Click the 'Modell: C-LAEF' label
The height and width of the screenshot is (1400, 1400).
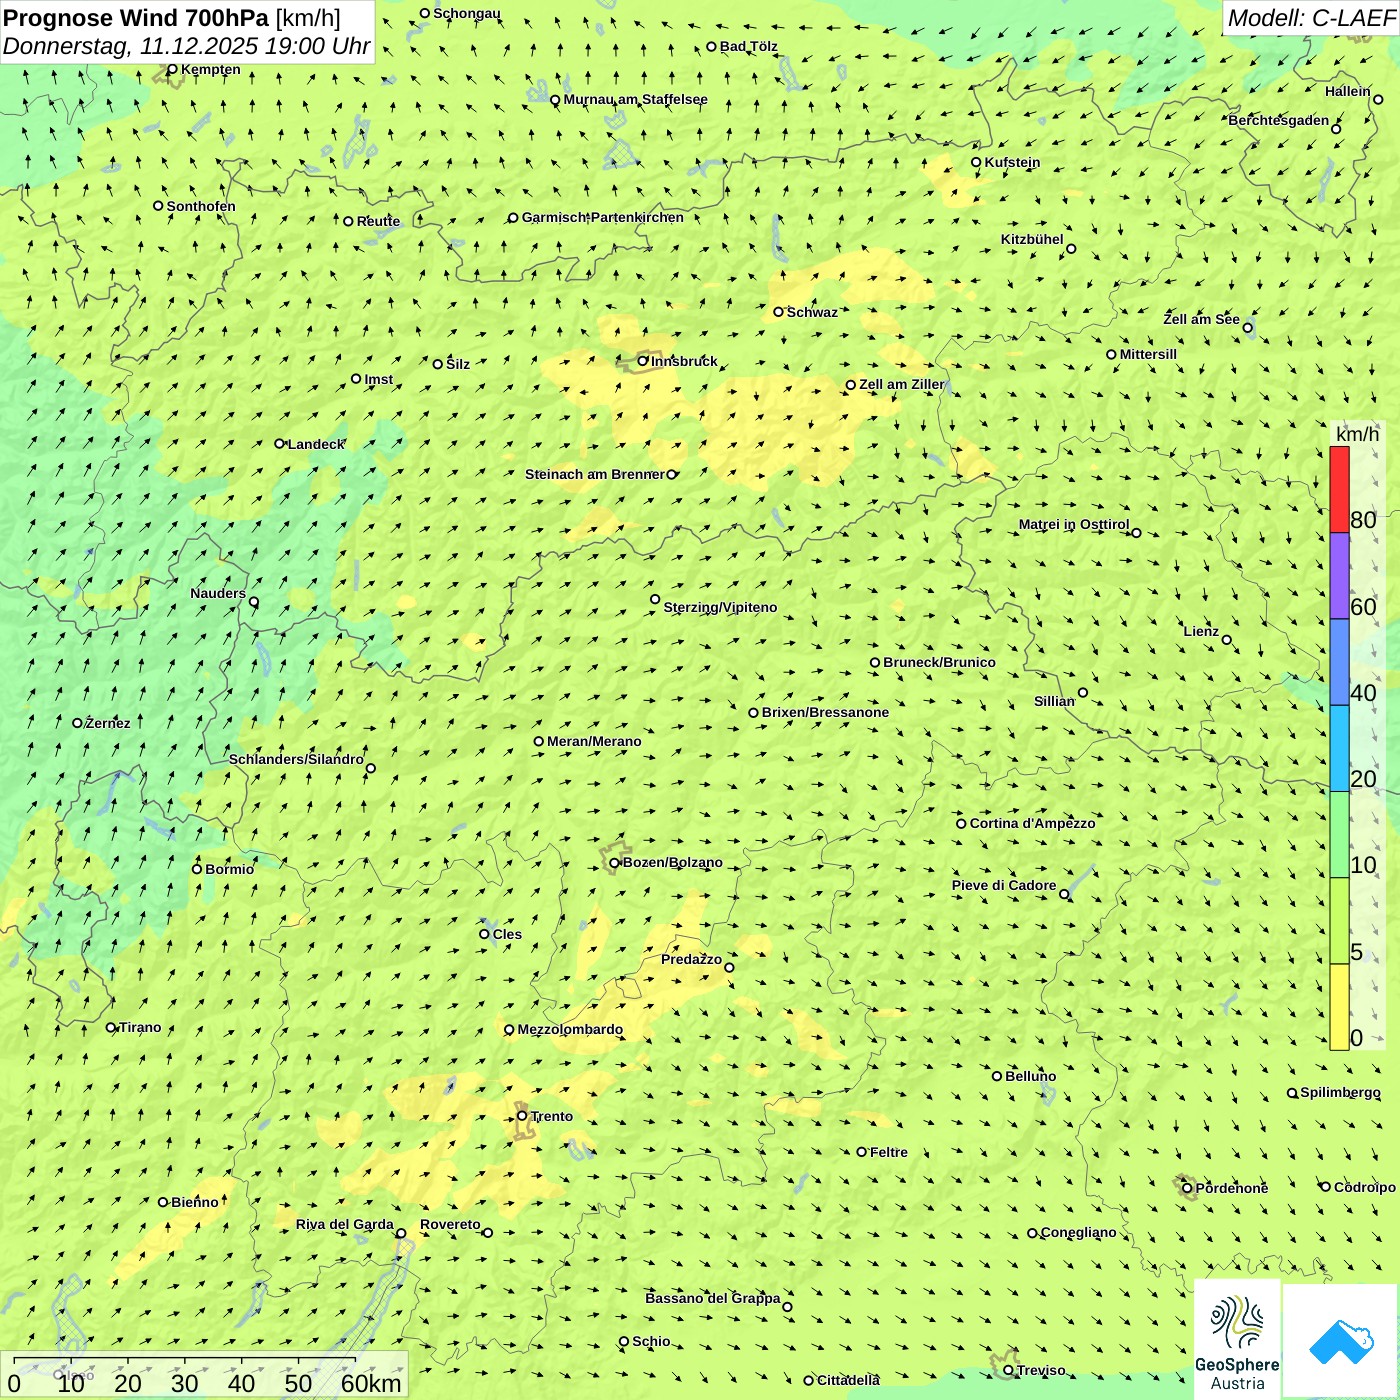[x=1310, y=17]
